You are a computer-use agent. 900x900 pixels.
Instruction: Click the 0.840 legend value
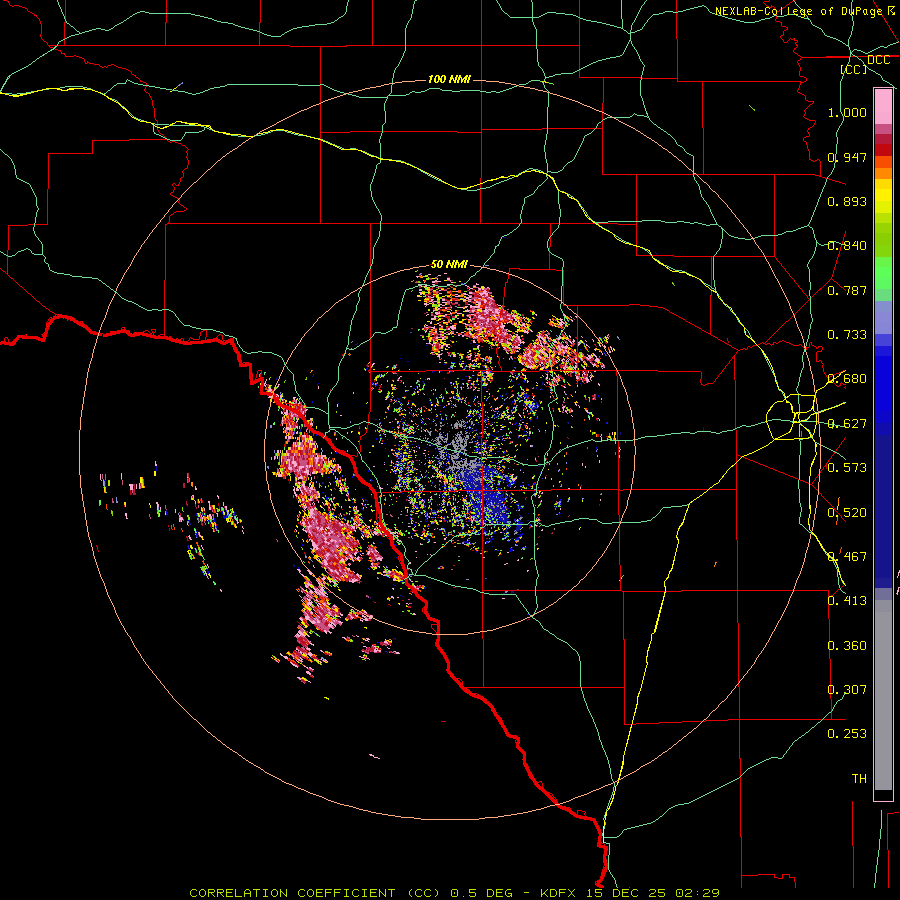(847, 246)
